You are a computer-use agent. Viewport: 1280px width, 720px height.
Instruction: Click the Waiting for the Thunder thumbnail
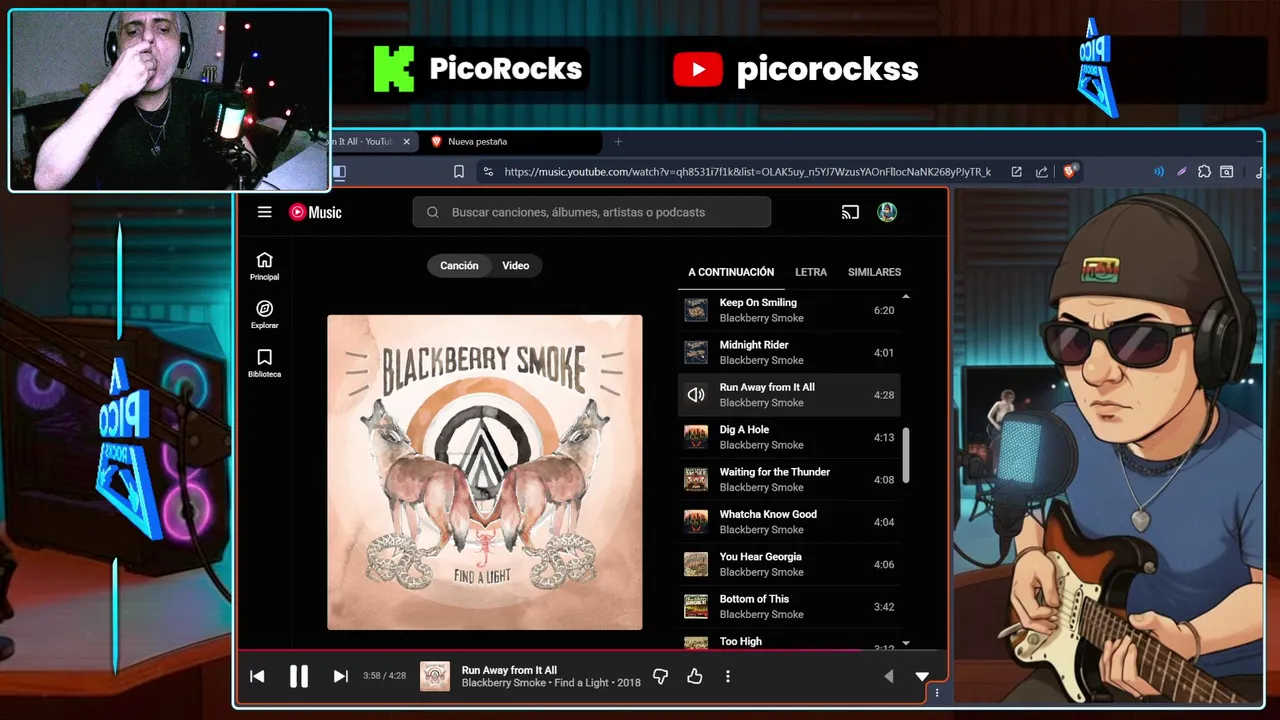[696, 479]
